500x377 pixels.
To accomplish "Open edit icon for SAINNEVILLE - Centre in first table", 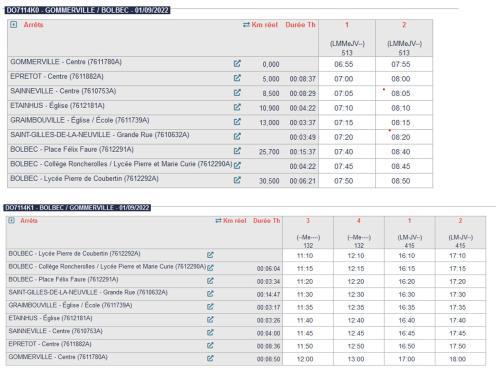I will coord(237,93).
